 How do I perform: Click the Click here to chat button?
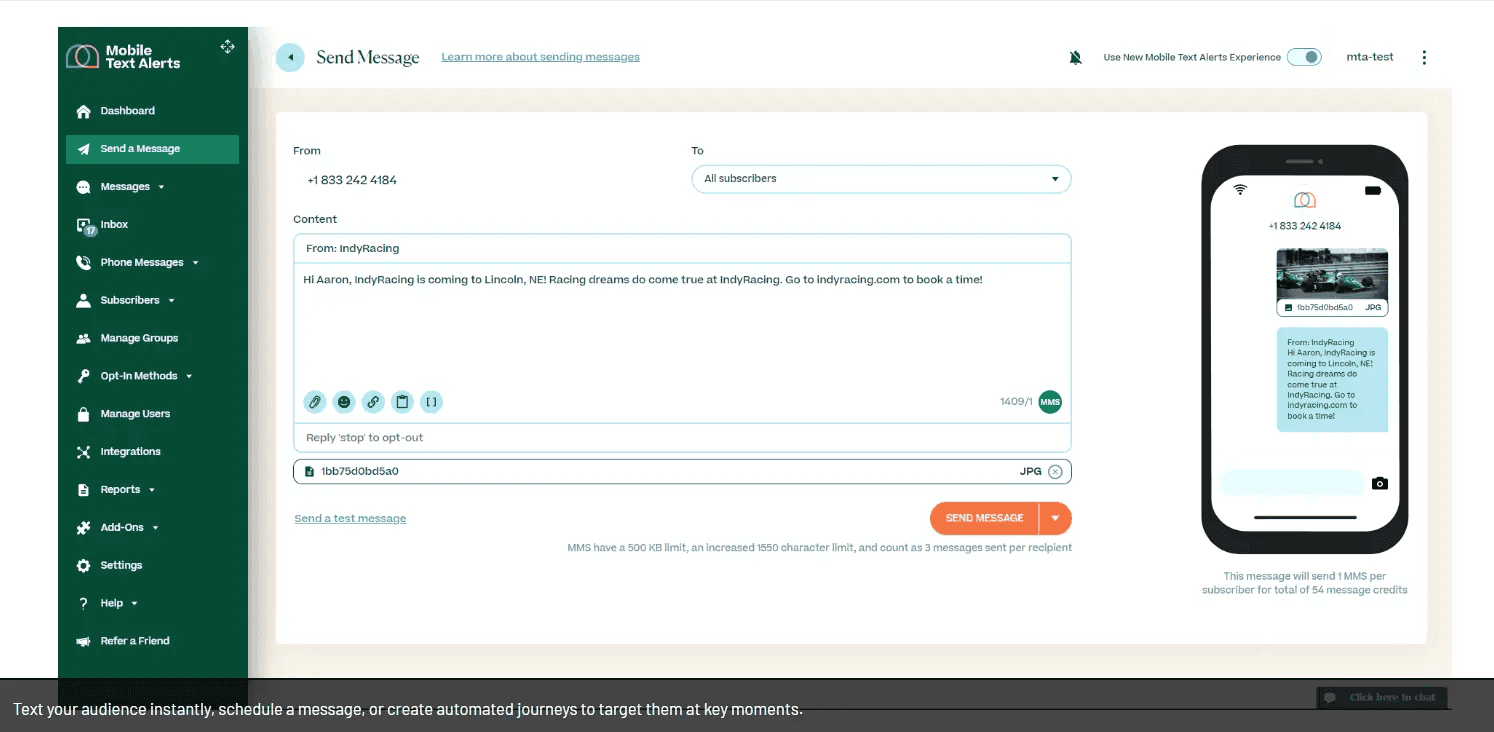point(1382,697)
